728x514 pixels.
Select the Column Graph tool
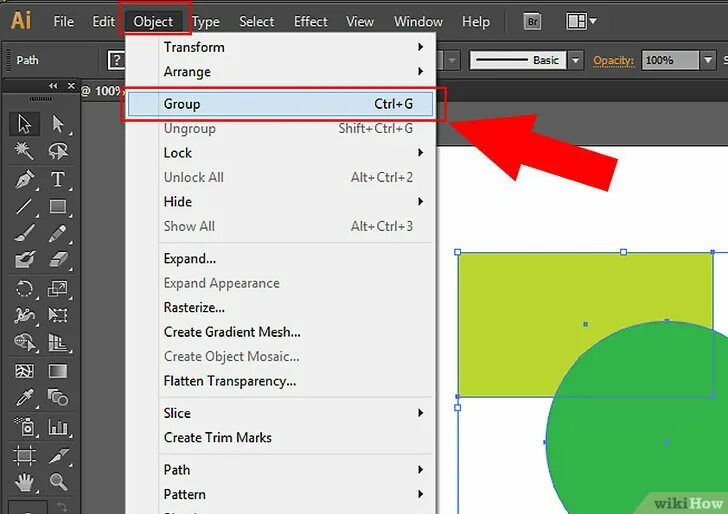click(58, 426)
